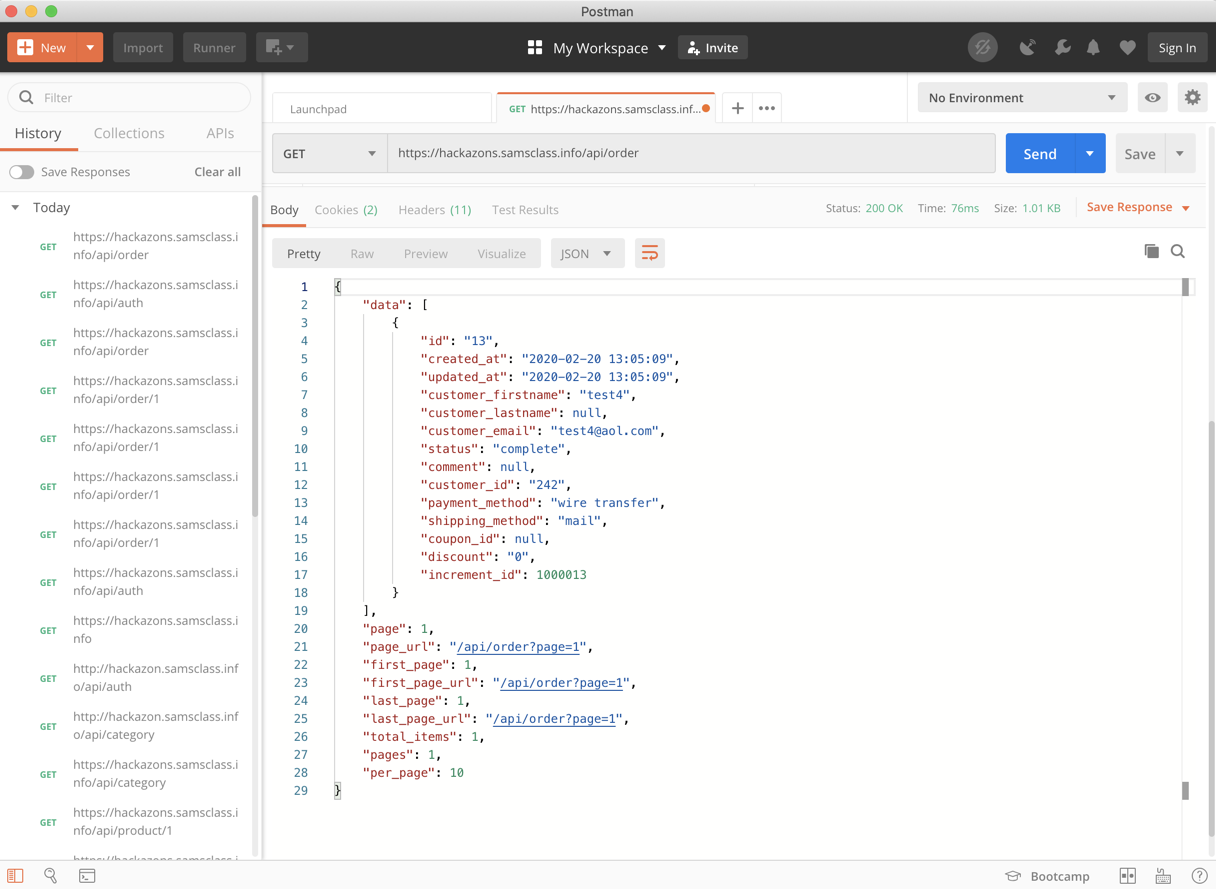Toggle sidebar visibility from the status bar
The width and height of the screenshot is (1216, 889).
point(15,876)
